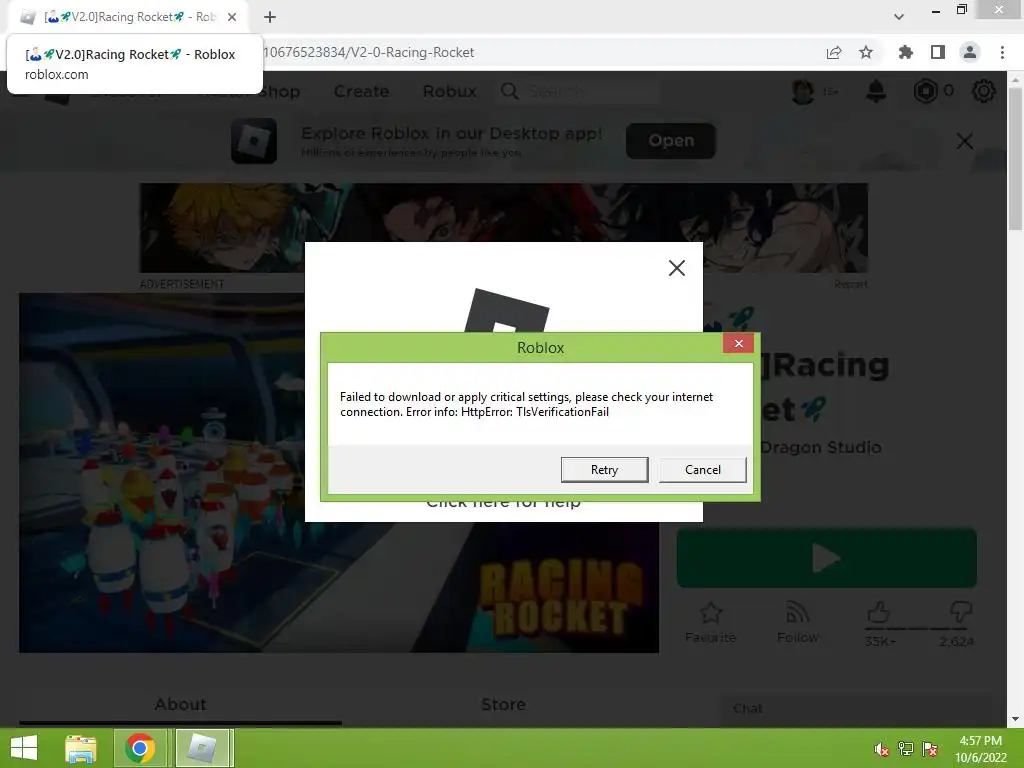The image size is (1024, 768).
Task: Click the Roblox search magnifier icon
Action: pyautogui.click(x=509, y=91)
